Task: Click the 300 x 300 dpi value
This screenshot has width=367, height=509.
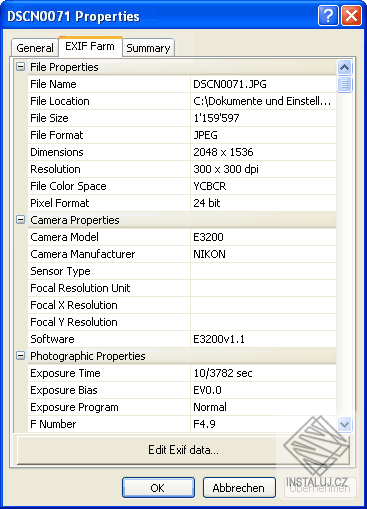Action: tap(226, 169)
